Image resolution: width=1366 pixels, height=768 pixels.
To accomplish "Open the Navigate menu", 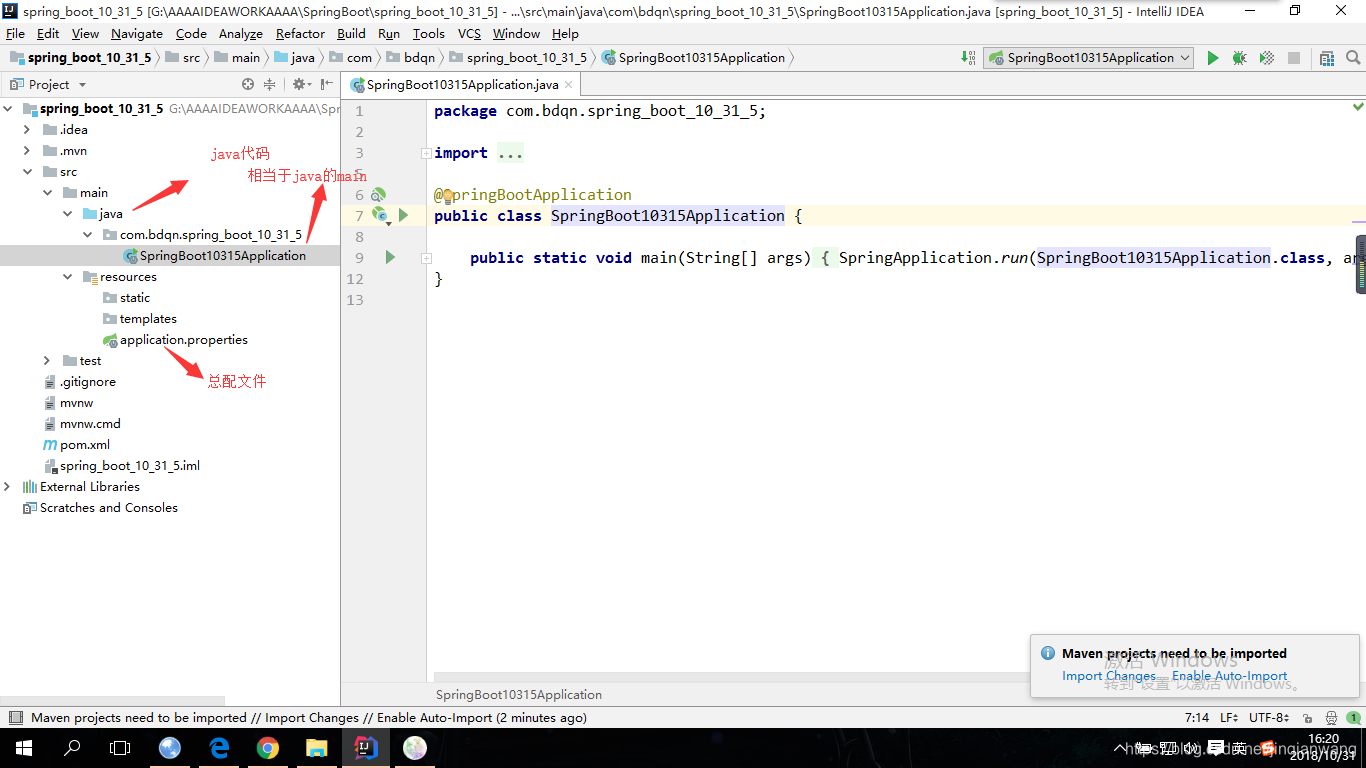I will (136, 33).
